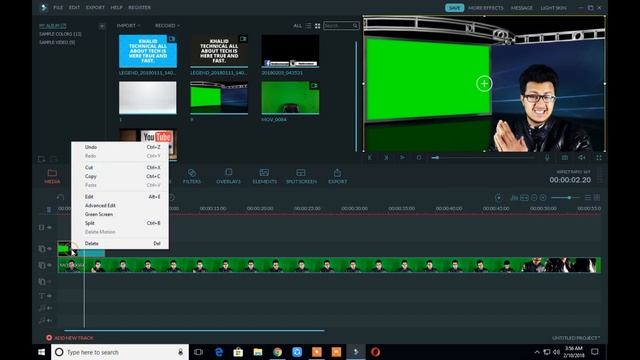Open the OVERLAYS panel
Image resolution: width=640 pixels, height=360 pixels.
pyautogui.click(x=228, y=176)
